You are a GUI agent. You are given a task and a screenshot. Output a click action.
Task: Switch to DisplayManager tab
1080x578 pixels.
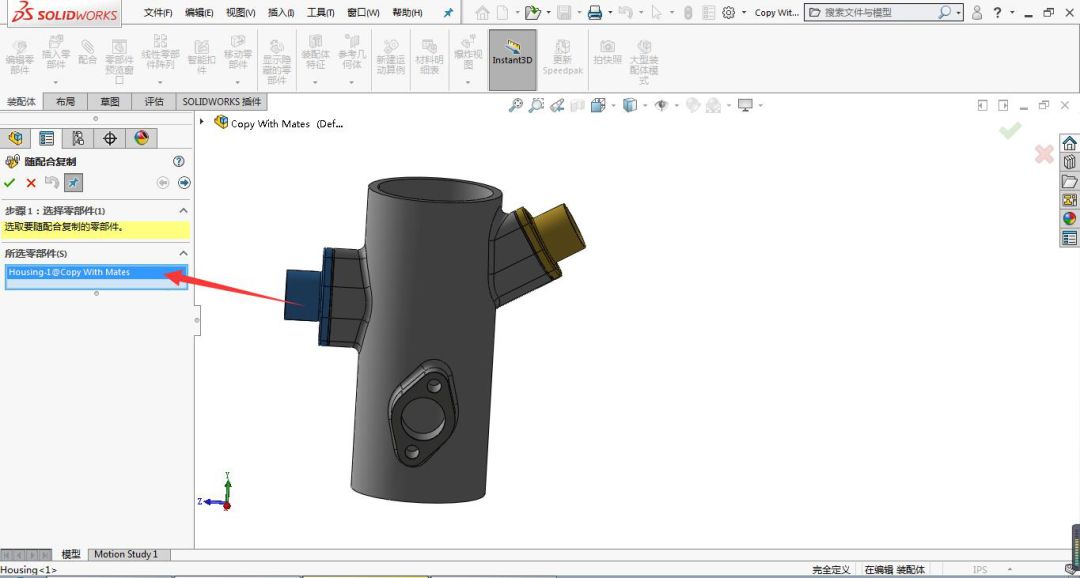141,138
